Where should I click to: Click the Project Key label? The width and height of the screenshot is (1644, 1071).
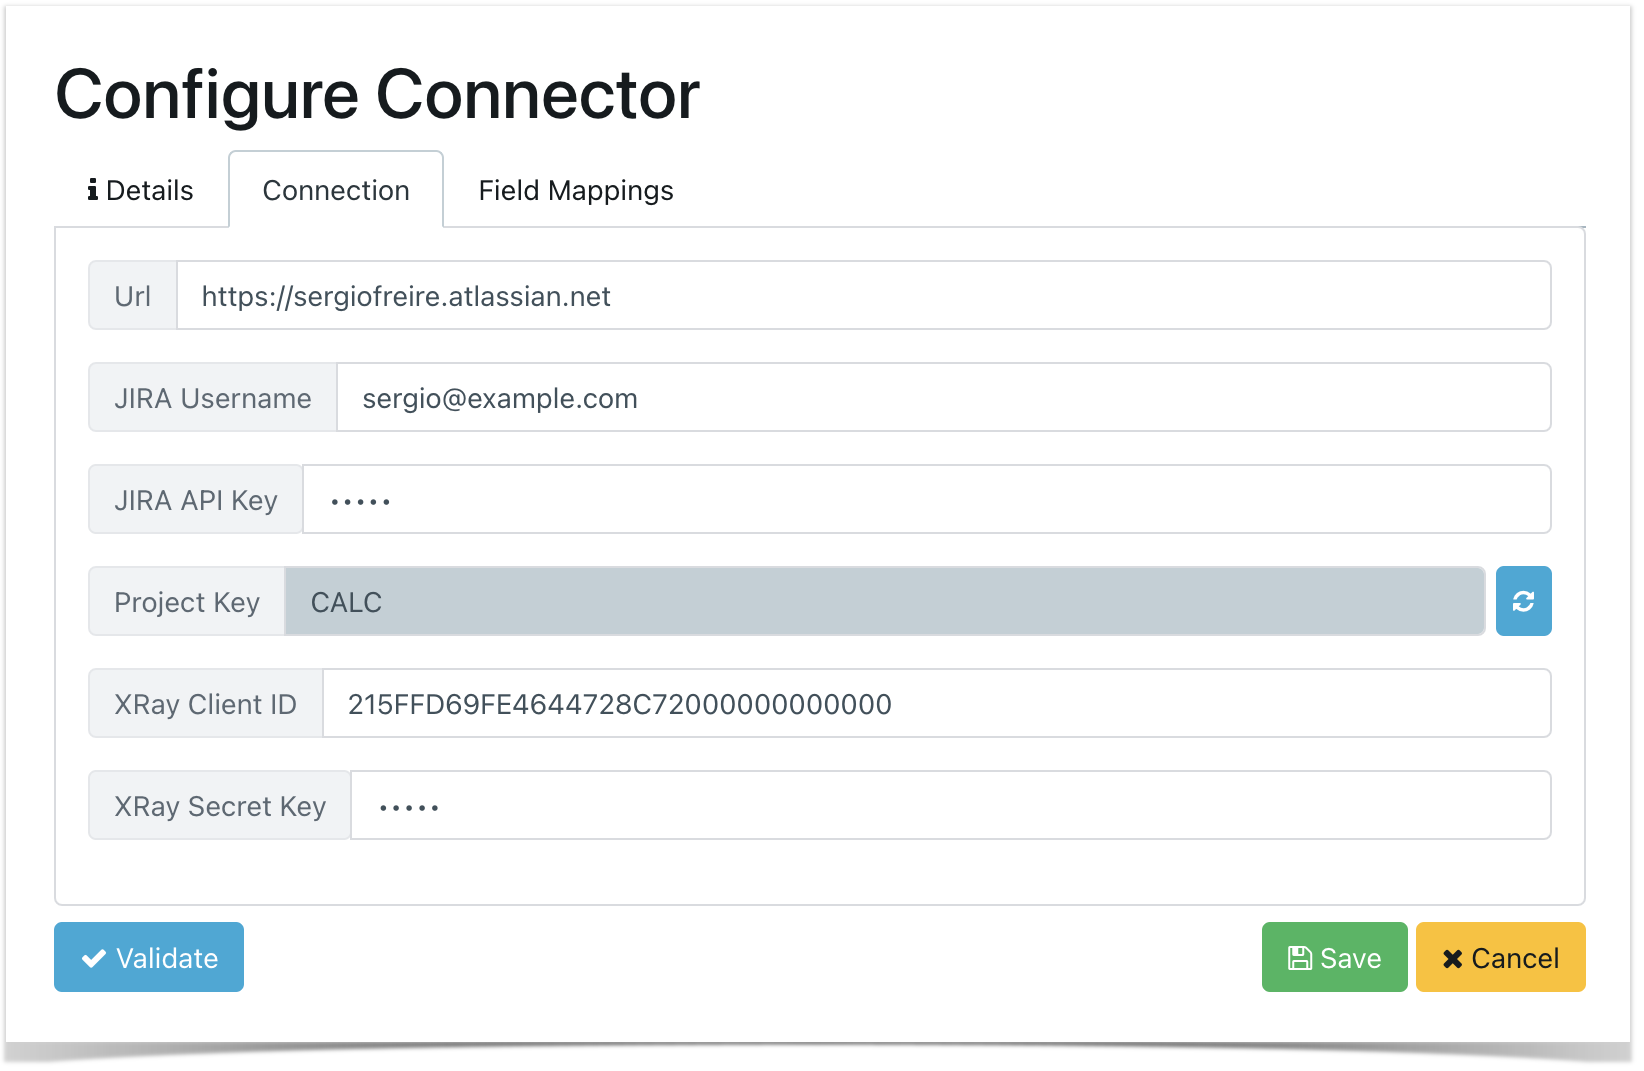click(x=187, y=601)
